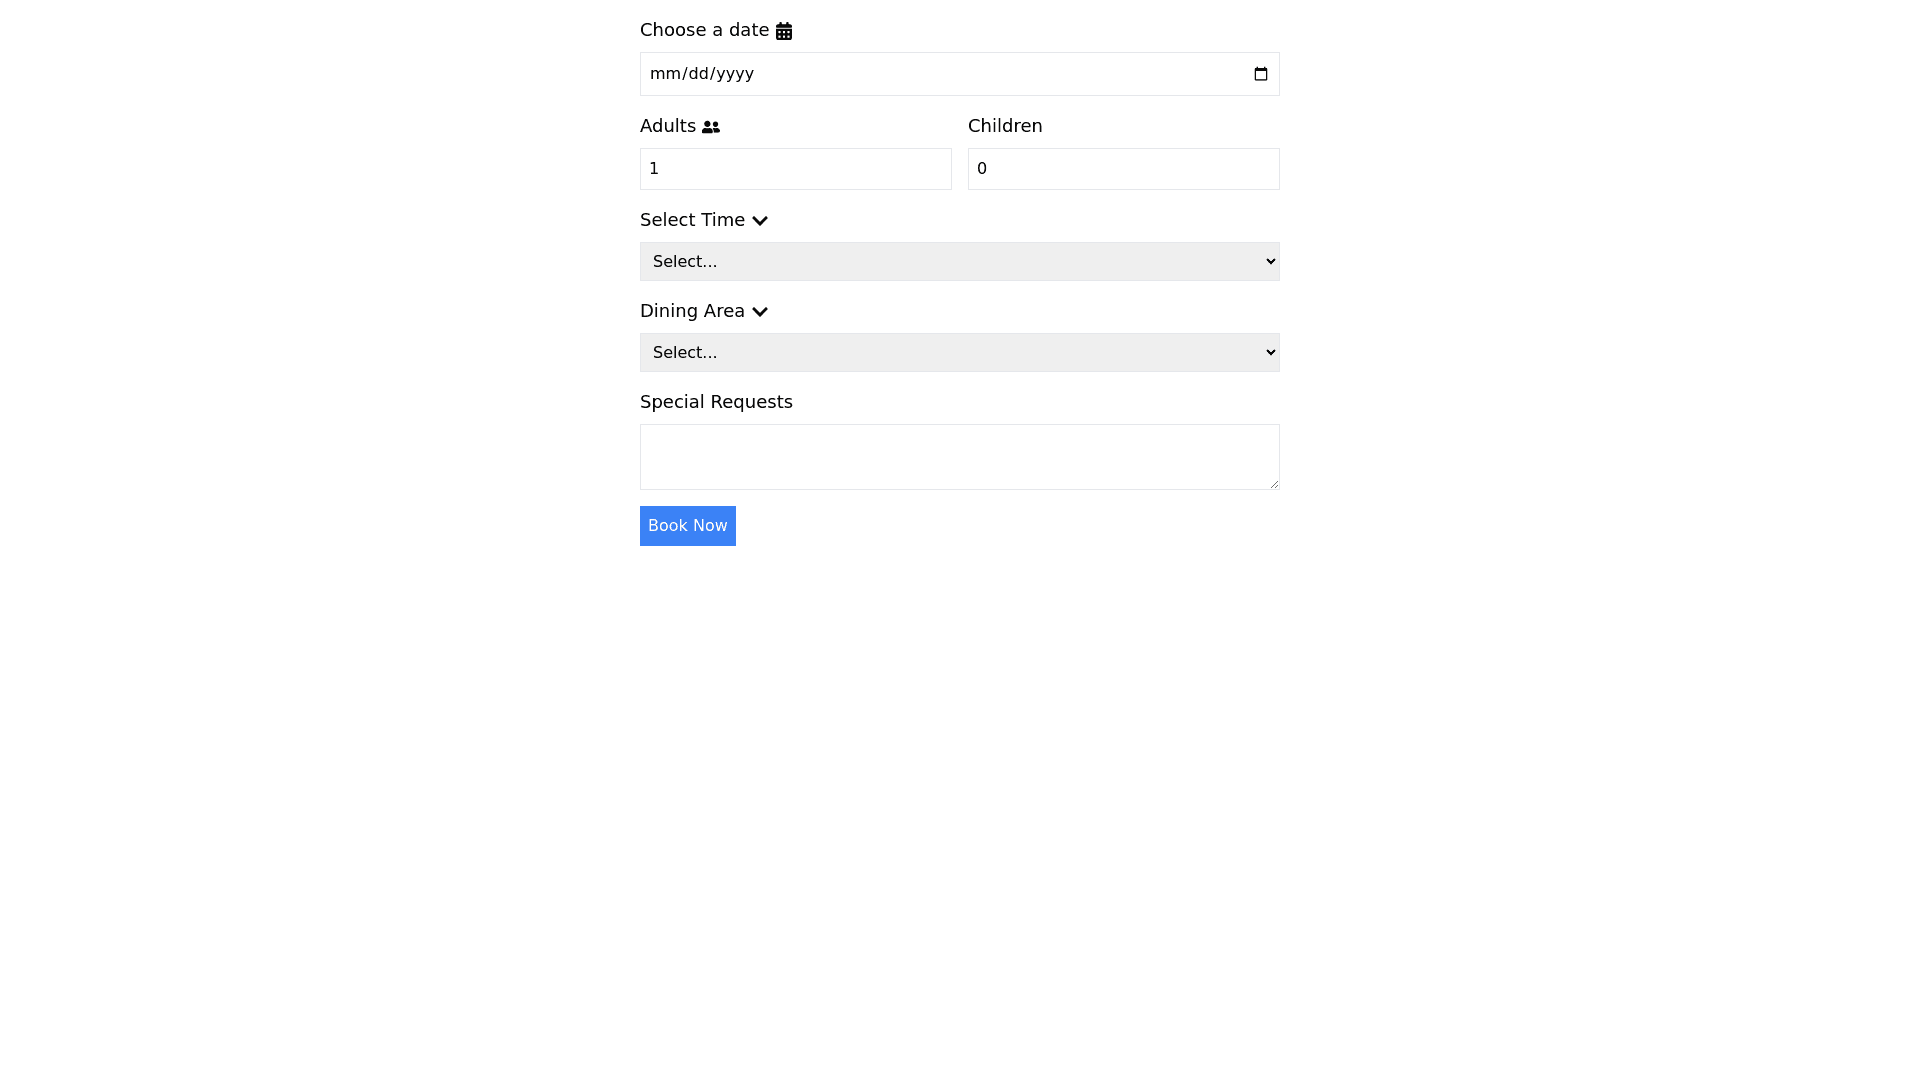Screen dimensions: 1920x1080
Task: Click the Special Requests label text
Action: tap(716, 402)
